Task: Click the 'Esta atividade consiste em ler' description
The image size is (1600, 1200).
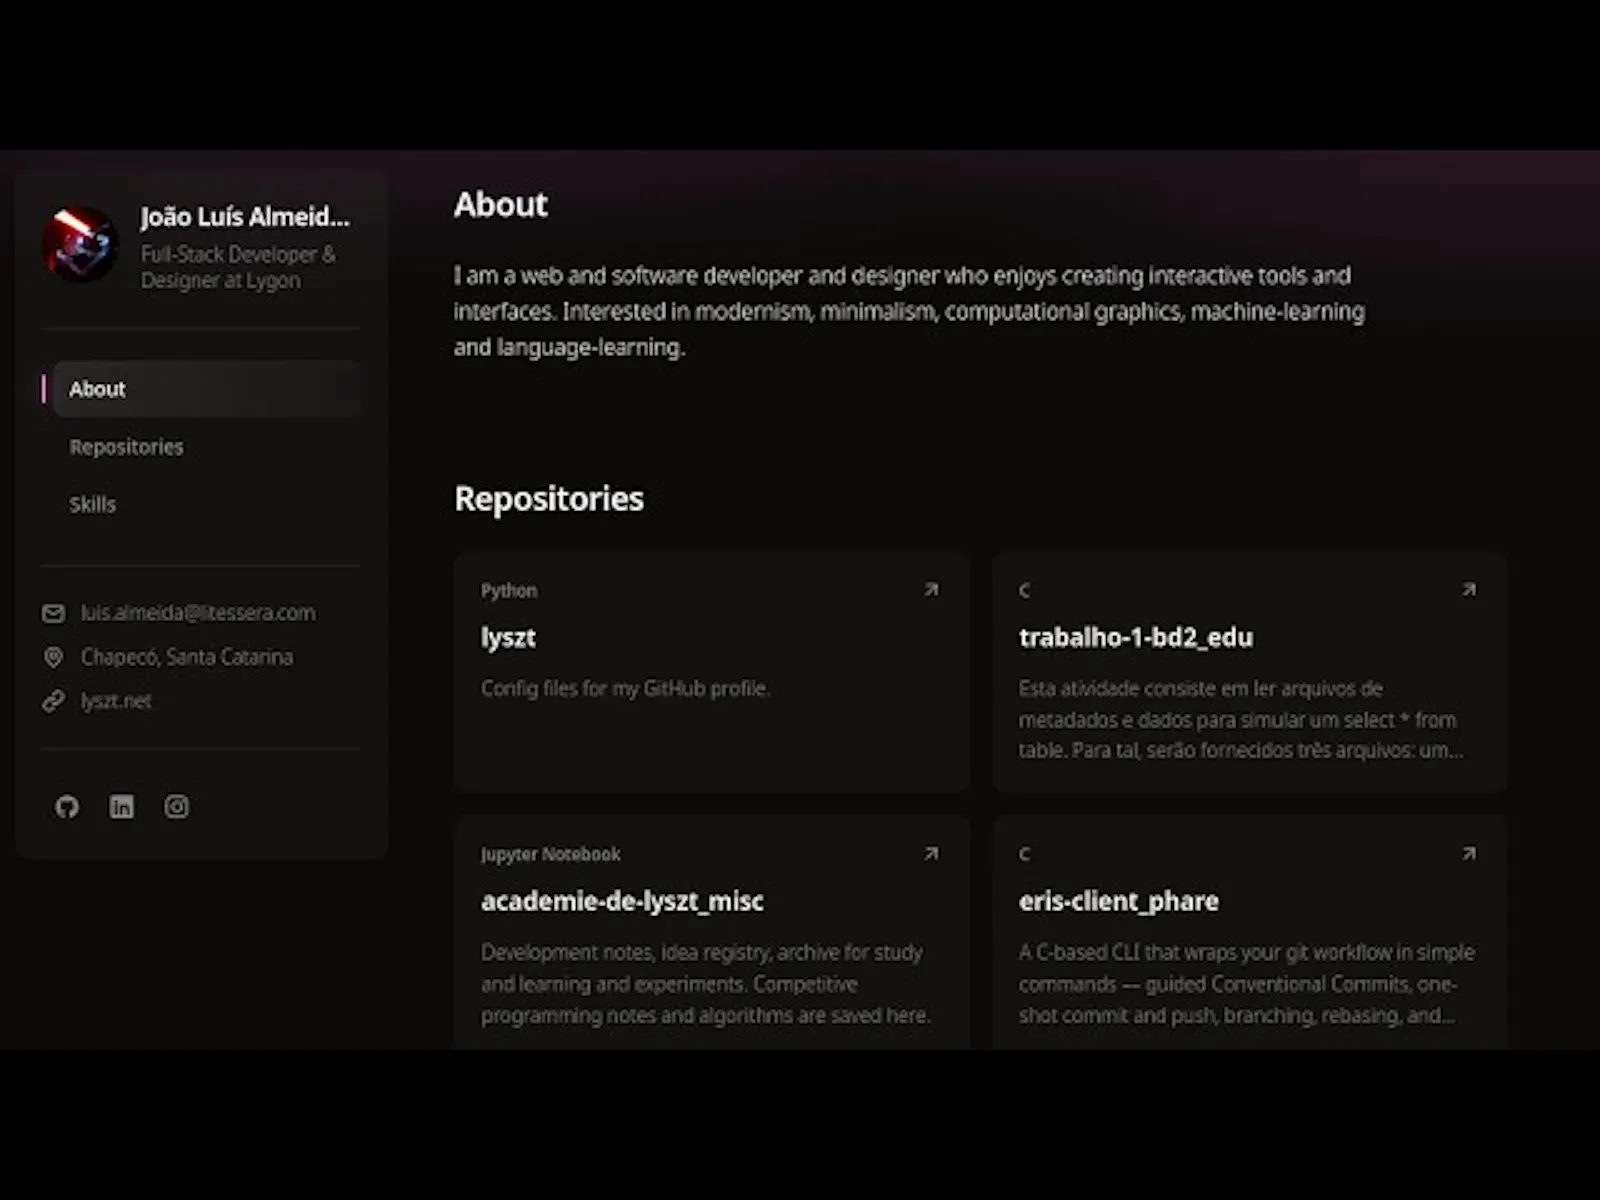Action: (1241, 719)
